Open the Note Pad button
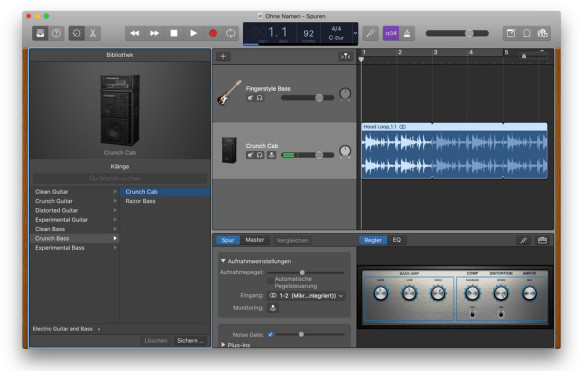 (x=511, y=33)
